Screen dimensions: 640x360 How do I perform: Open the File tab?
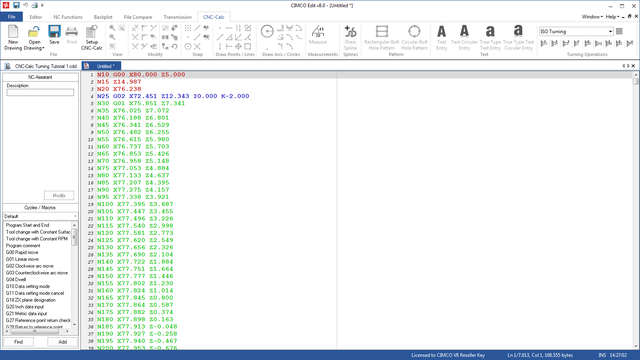pos(11,17)
